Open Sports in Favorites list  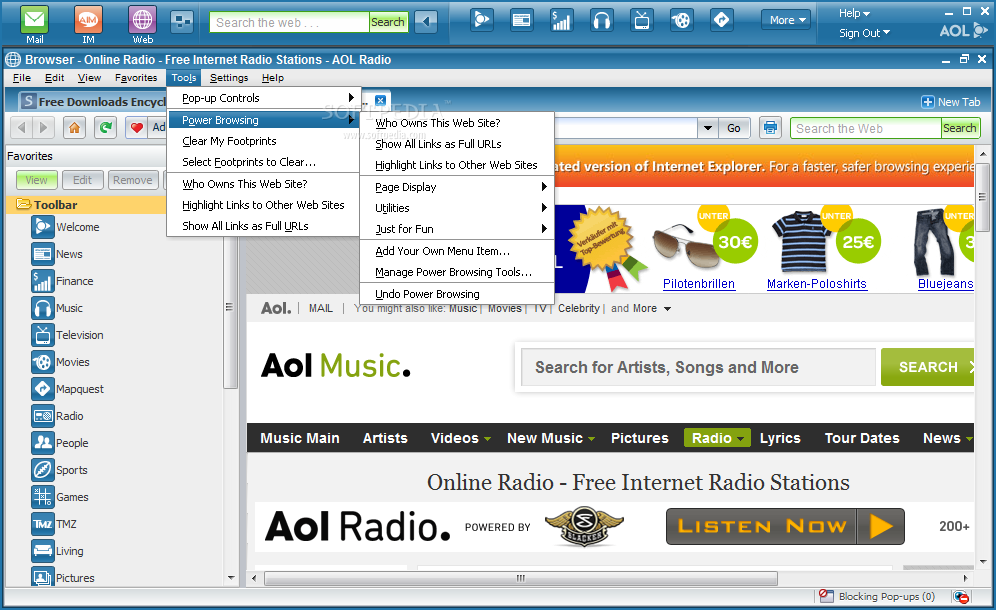[59, 470]
